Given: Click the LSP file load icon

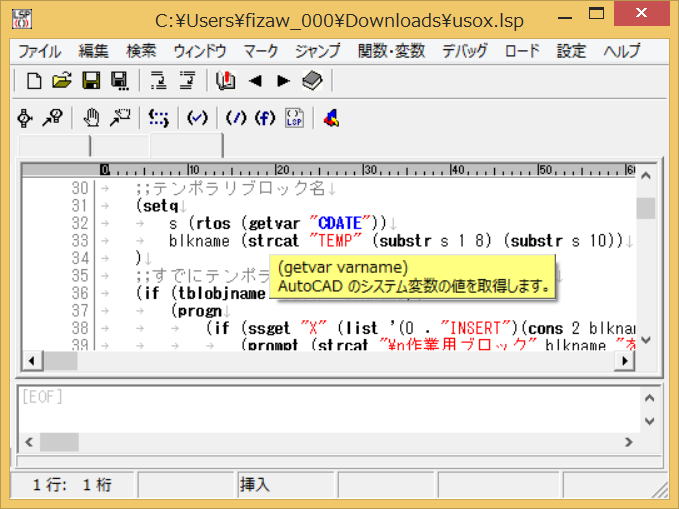Looking at the screenshot, I should [294, 118].
